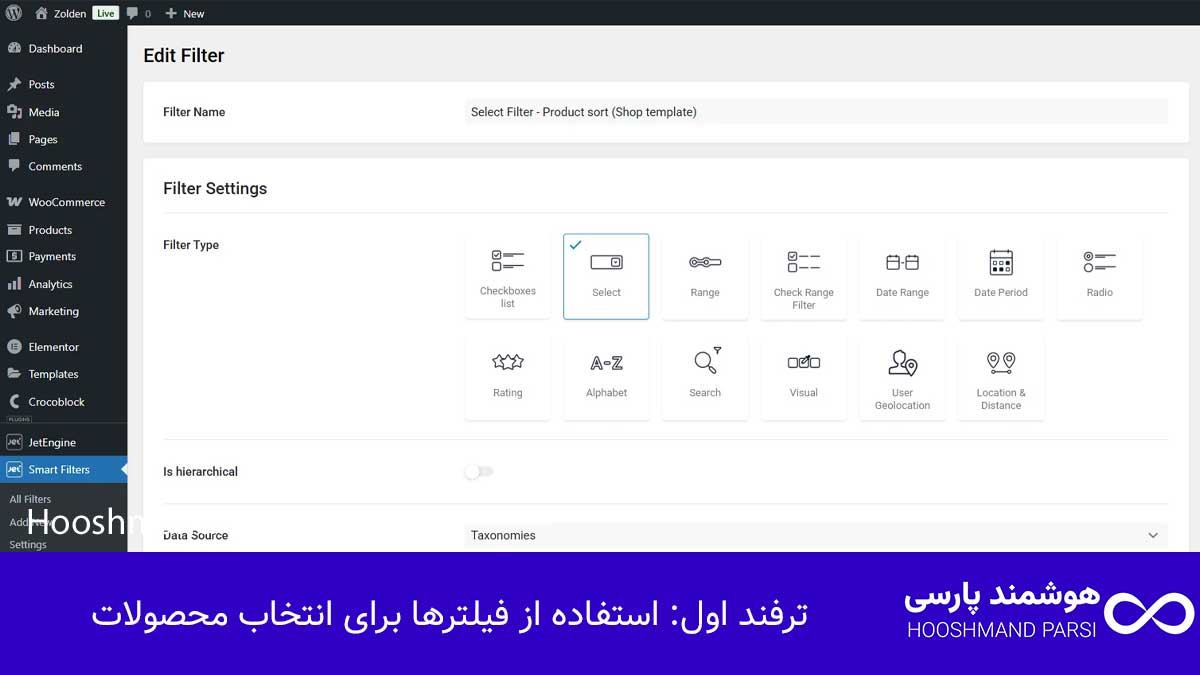
Task: Choose the Visual filter type
Action: (x=804, y=377)
